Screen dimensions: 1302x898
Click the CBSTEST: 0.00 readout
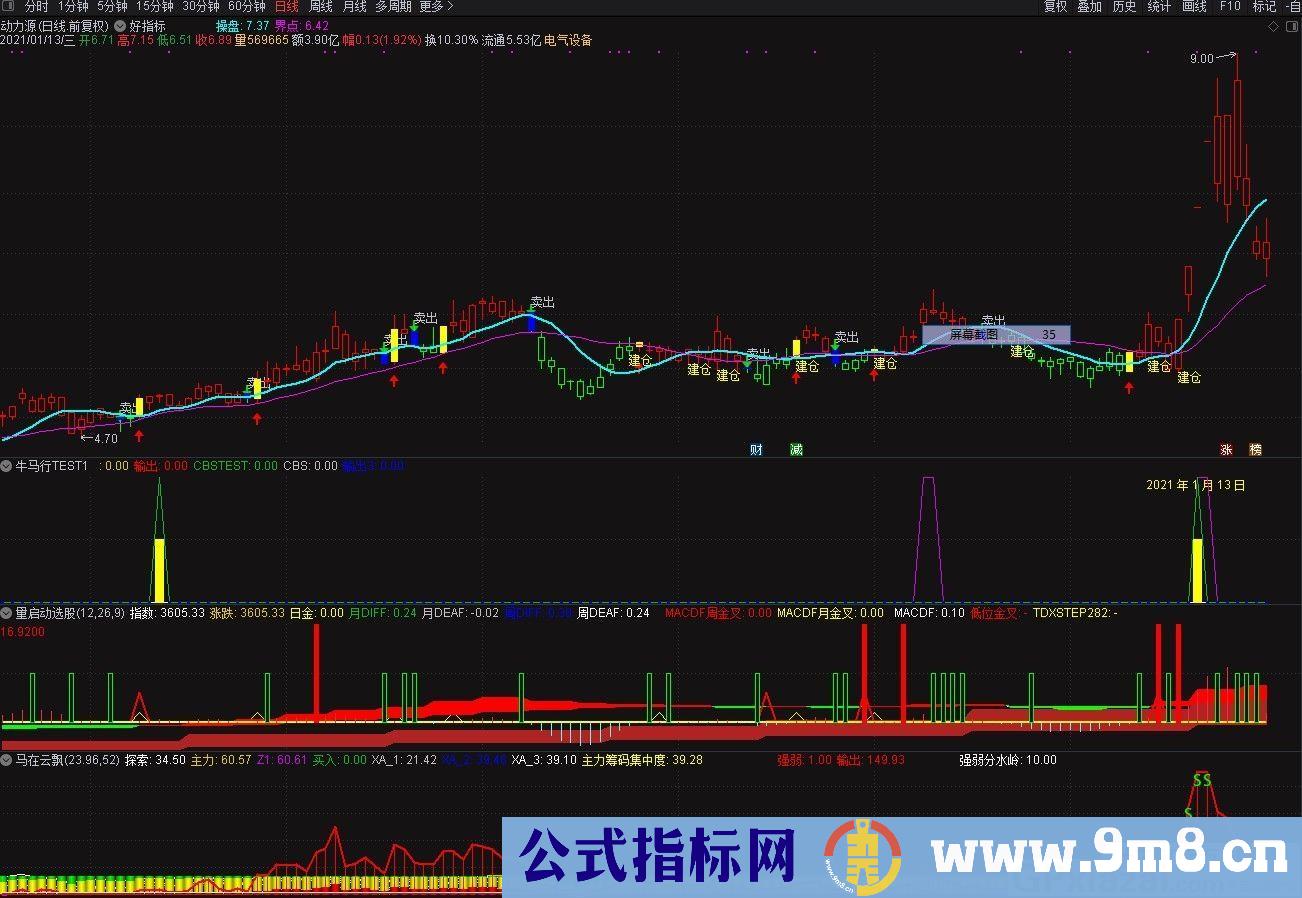tap(235, 466)
